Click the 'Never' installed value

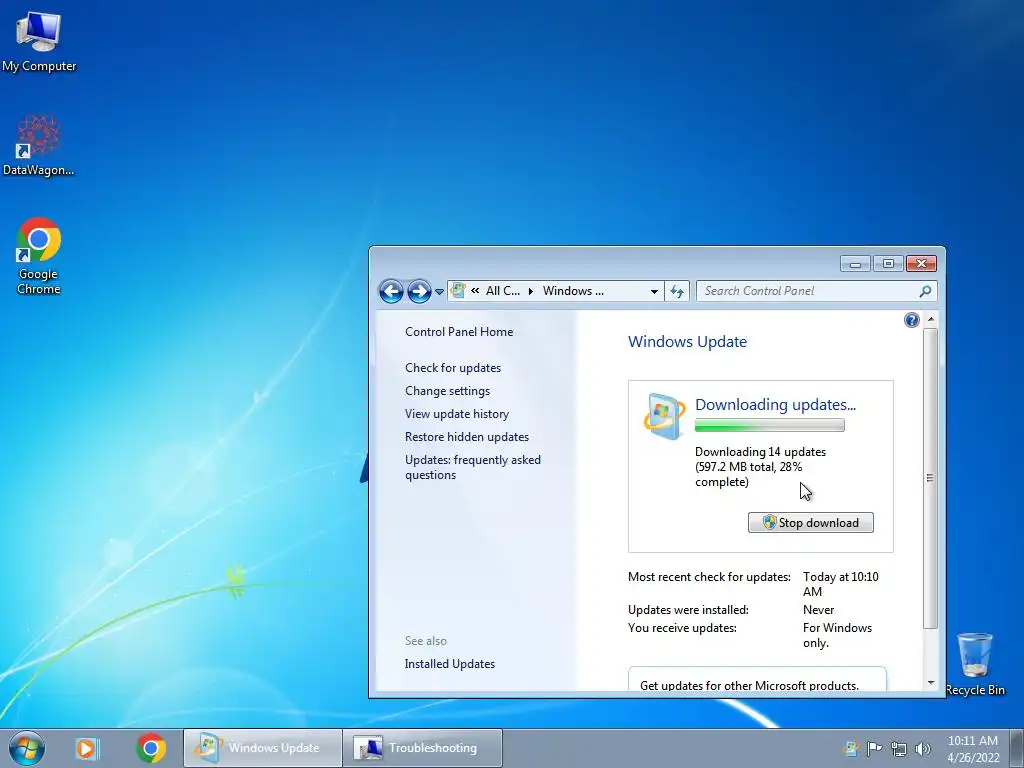(x=818, y=610)
